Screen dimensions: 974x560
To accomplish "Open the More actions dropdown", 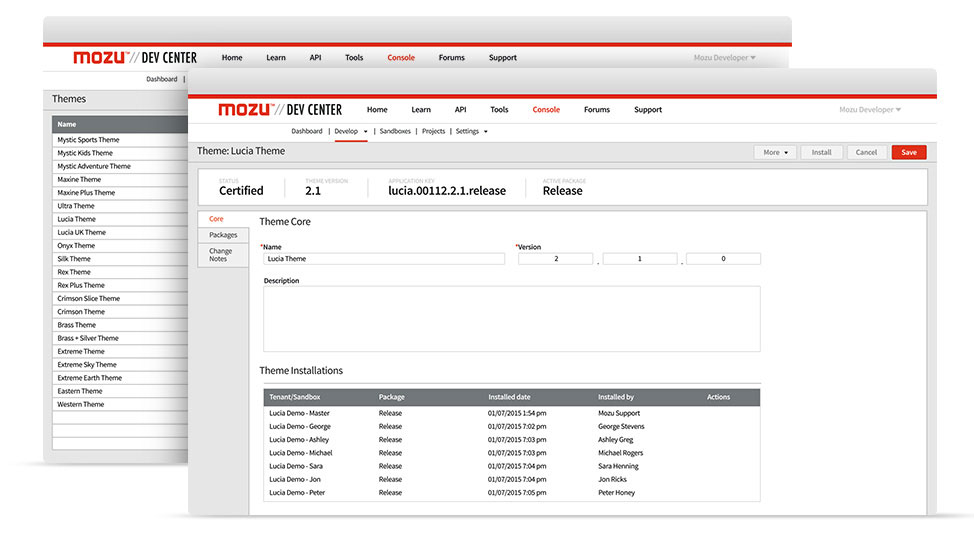I will click(775, 152).
